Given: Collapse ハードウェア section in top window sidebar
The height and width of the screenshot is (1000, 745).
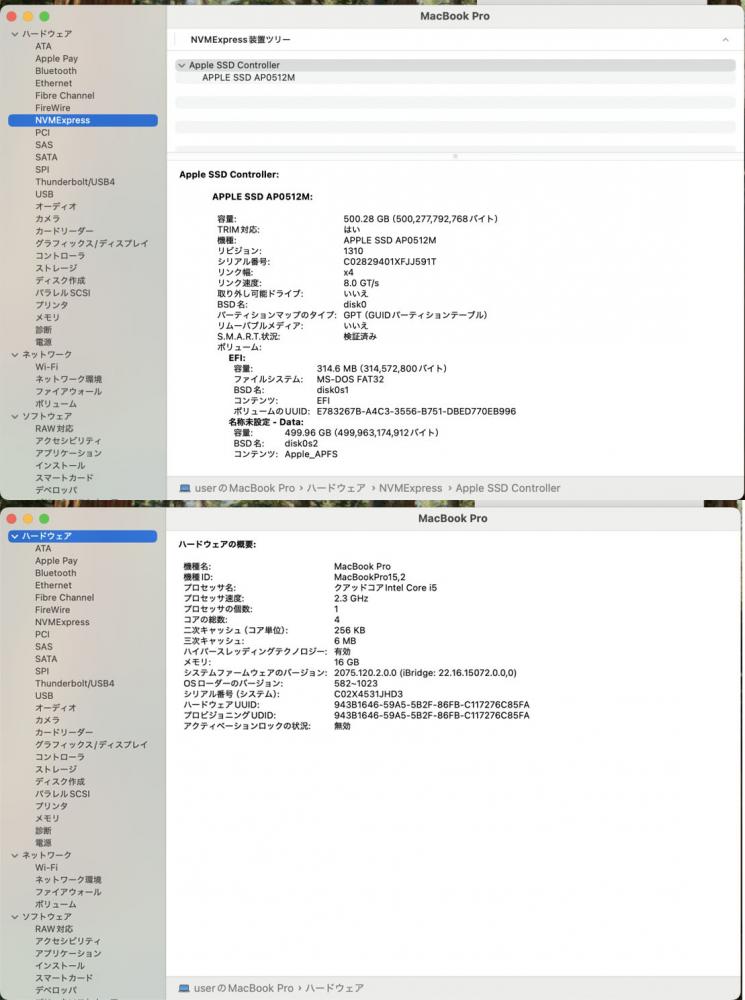Looking at the screenshot, I should [15, 34].
